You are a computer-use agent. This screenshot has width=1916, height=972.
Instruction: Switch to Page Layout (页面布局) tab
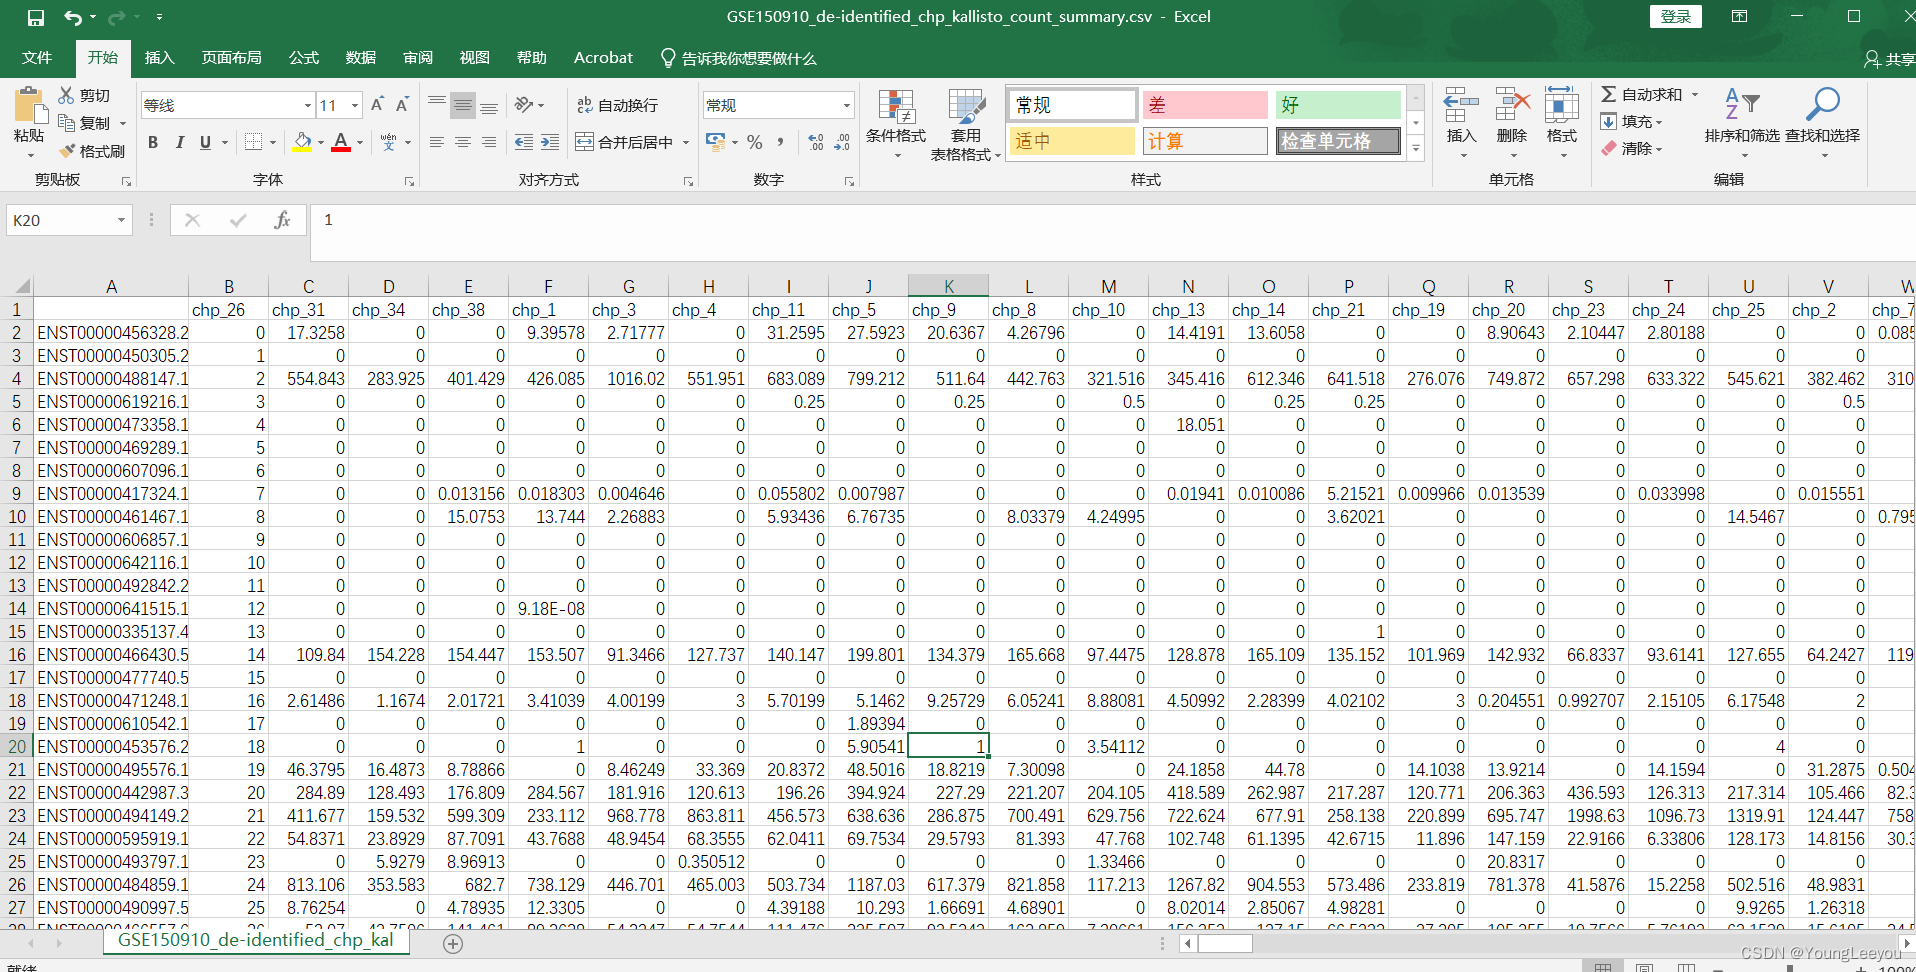pos(232,58)
